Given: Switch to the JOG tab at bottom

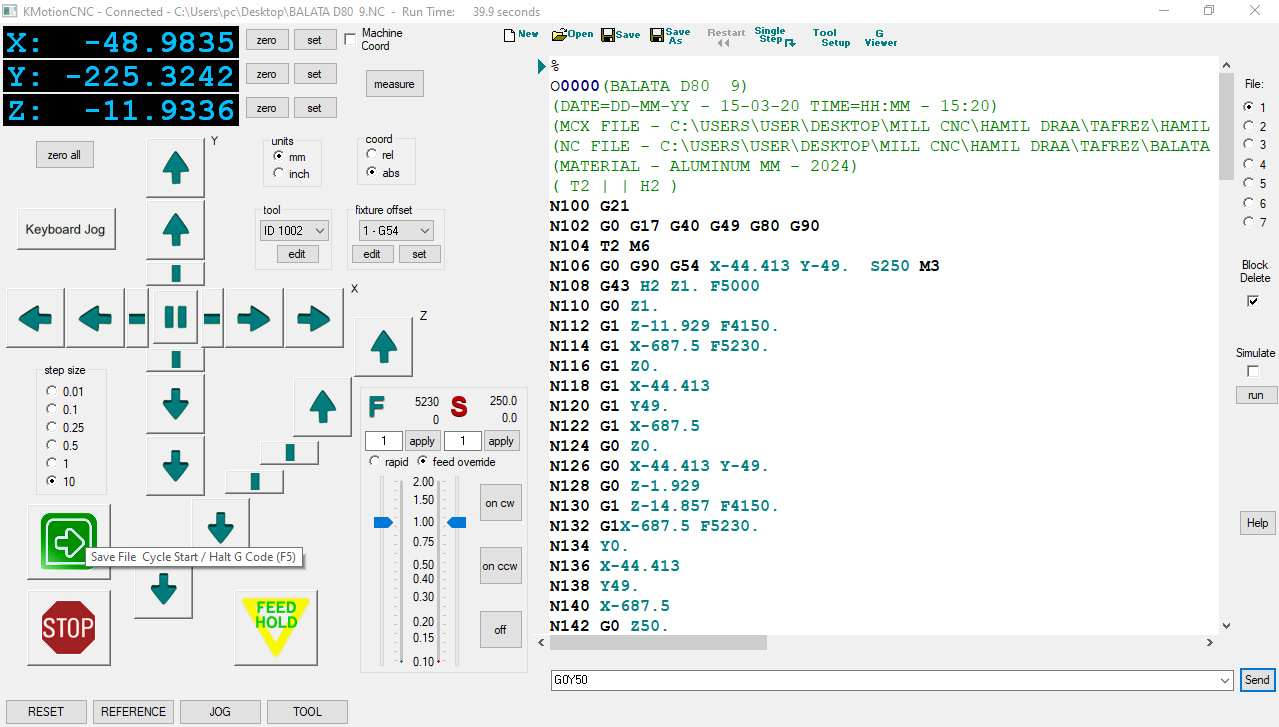Looking at the screenshot, I should coord(220,712).
